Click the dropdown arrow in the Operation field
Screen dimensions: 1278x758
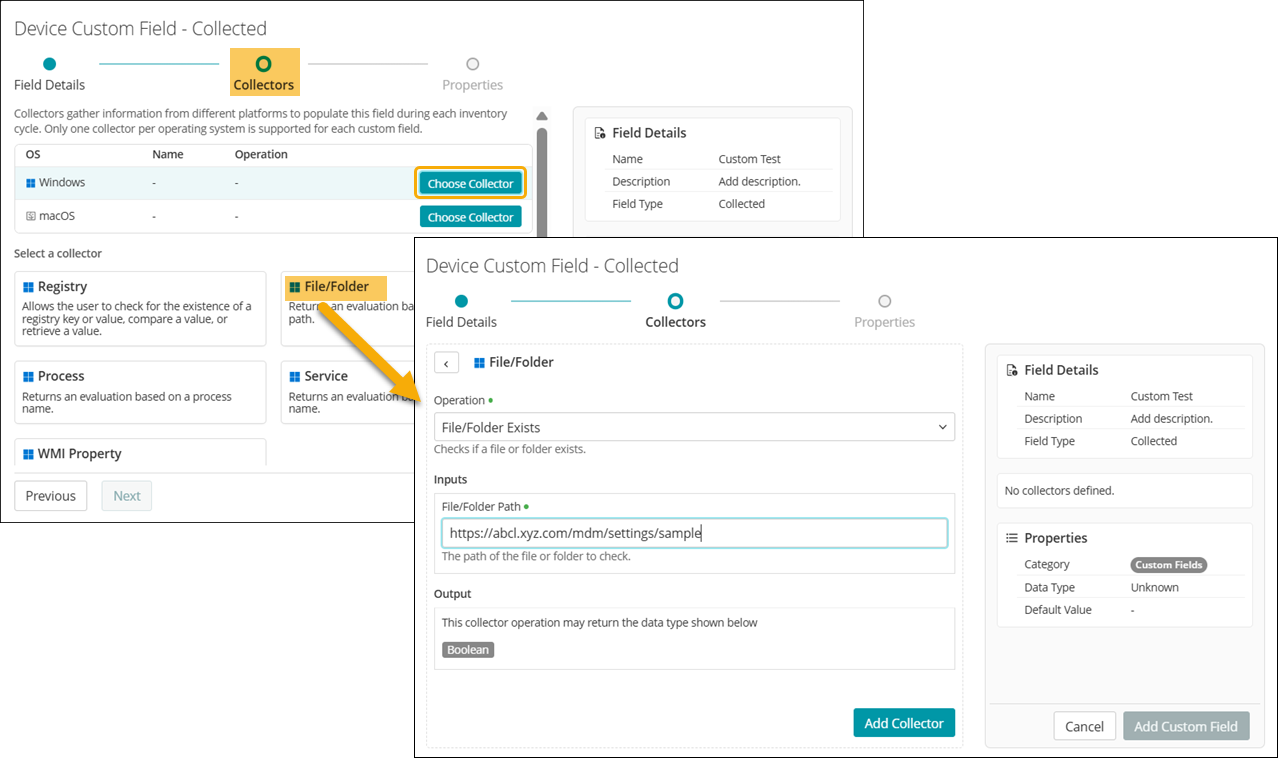click(x=942, y=427)
